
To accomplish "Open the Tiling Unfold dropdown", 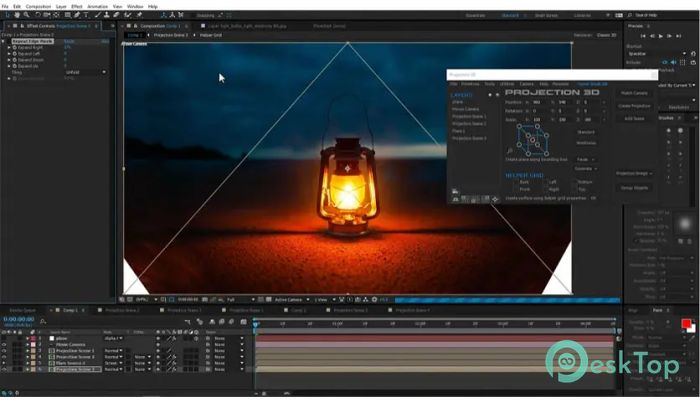I will coord(85,72).
